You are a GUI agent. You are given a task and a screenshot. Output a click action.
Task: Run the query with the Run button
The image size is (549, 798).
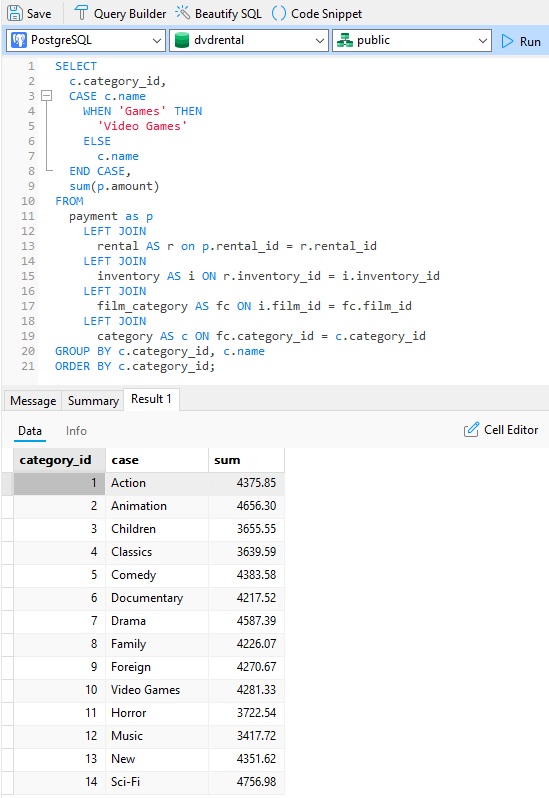pos(521,41)
